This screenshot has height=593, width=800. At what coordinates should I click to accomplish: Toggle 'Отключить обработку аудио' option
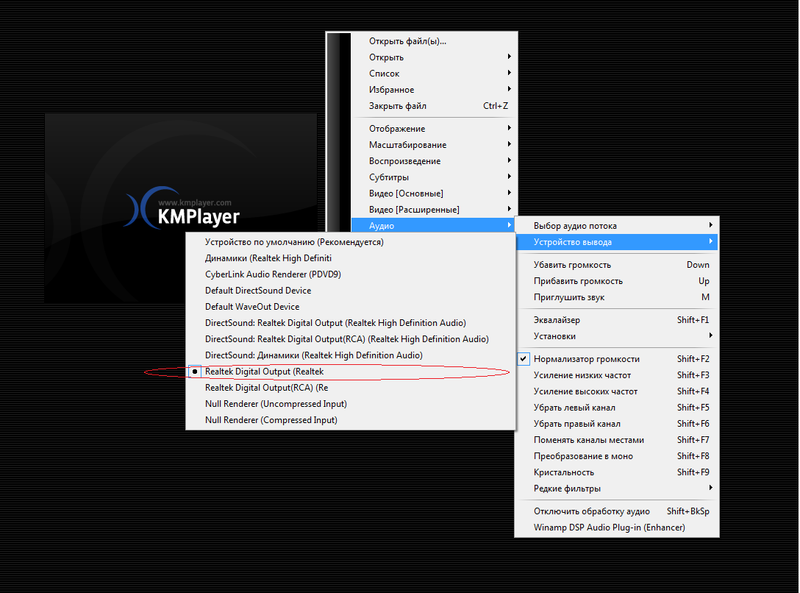617,511
